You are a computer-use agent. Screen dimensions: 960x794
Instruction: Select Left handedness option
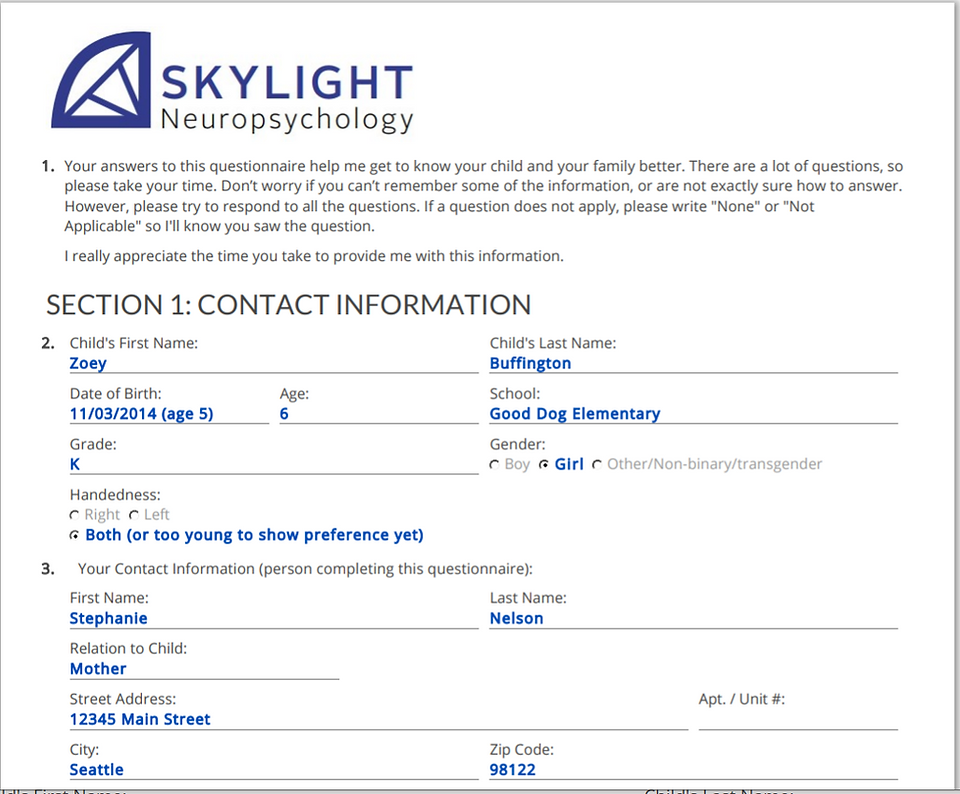tap(133, 515)
